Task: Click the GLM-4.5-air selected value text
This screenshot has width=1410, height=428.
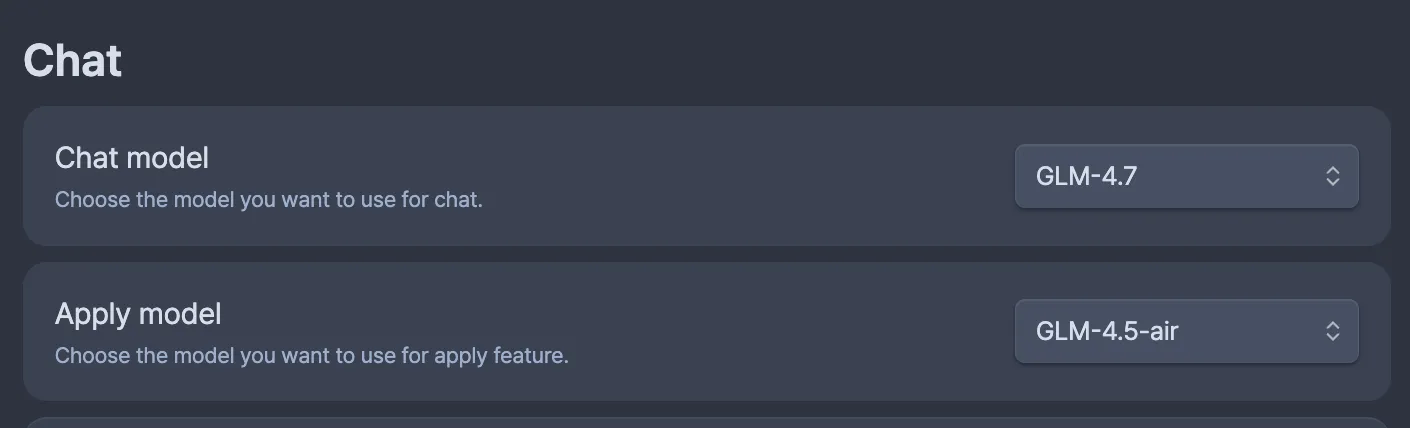Action: [1107, 331]
